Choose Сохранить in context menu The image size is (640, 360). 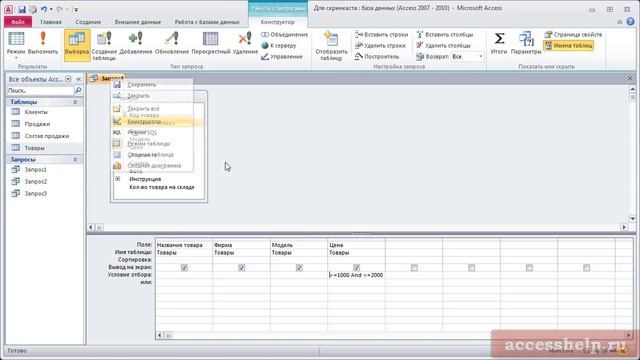tap(152, 84)
